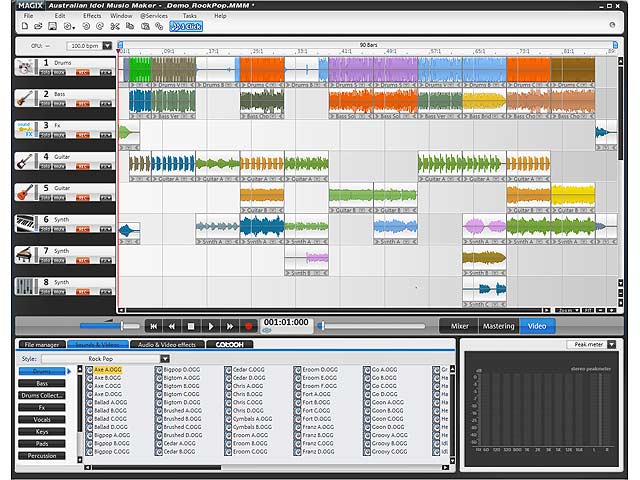Click the Video button
Screen dimensions: 640x480
click(537, 326)
